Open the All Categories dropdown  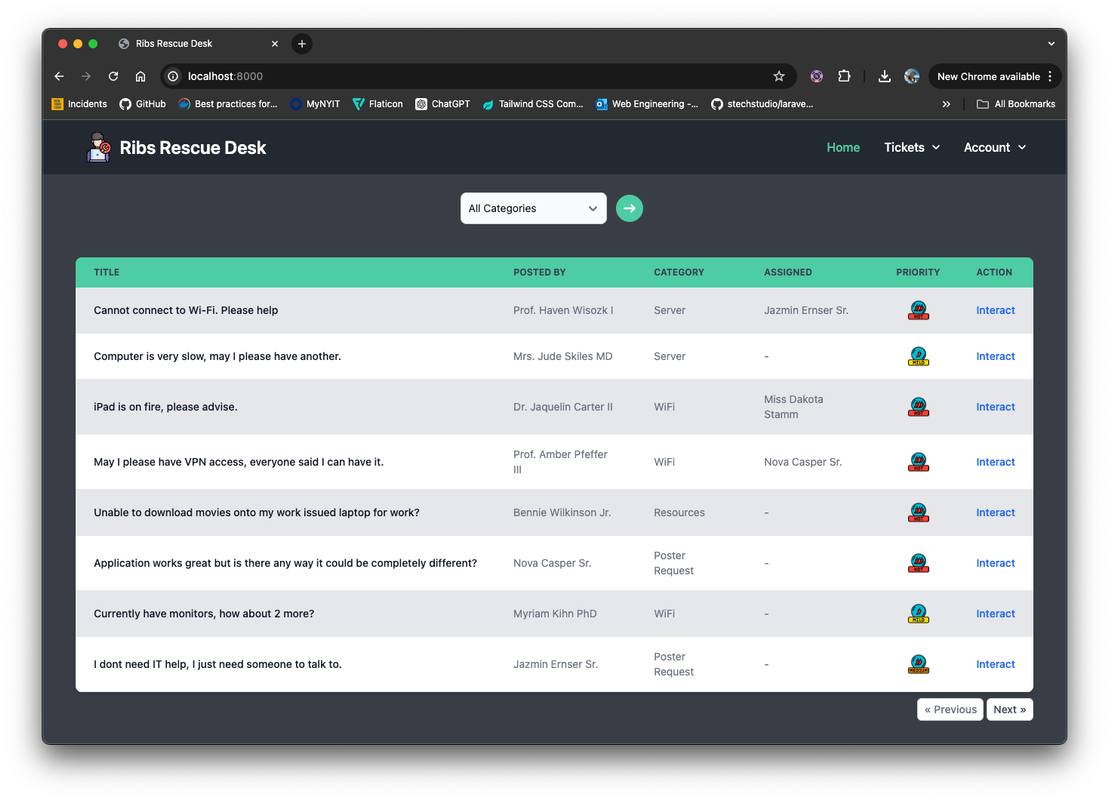tap(533, 208)
